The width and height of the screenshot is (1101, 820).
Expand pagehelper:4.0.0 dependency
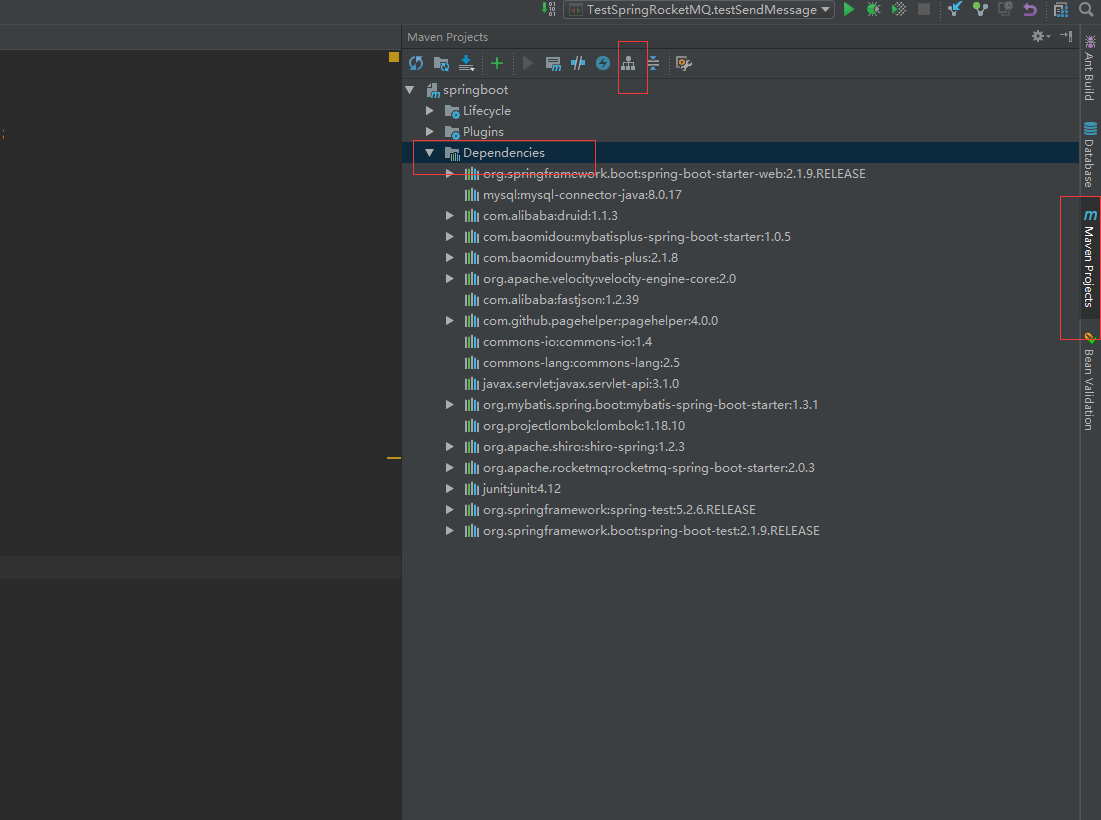tap(449, 321)
